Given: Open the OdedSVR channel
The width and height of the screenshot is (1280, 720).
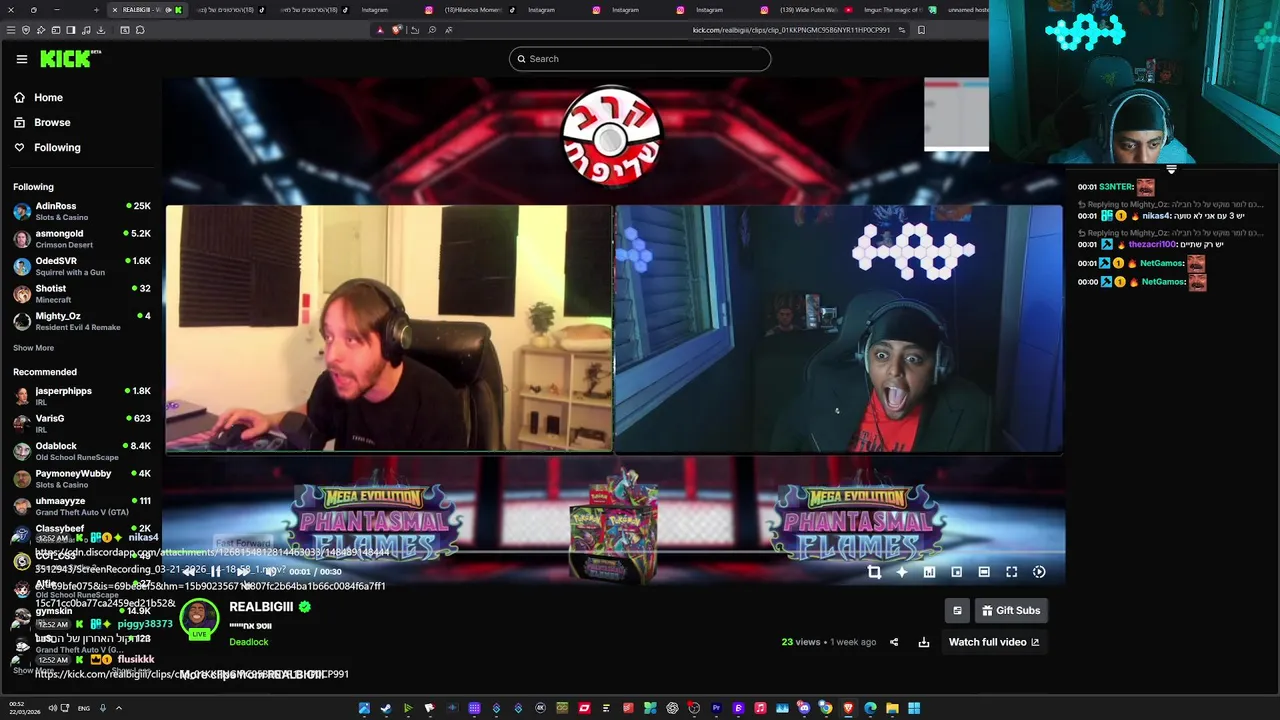Looking at the screenshot, I should pos(82,266).
